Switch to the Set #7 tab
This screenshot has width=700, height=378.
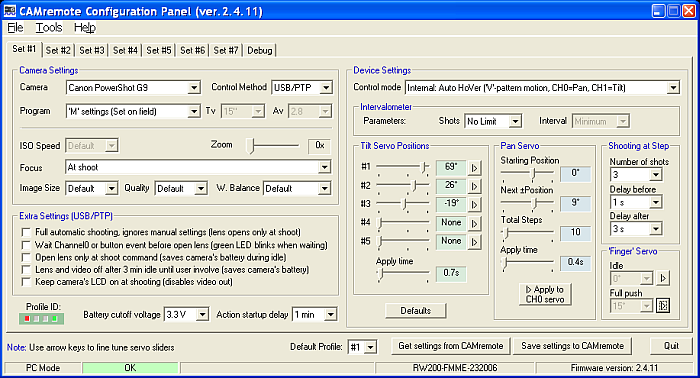pos(225,50)
